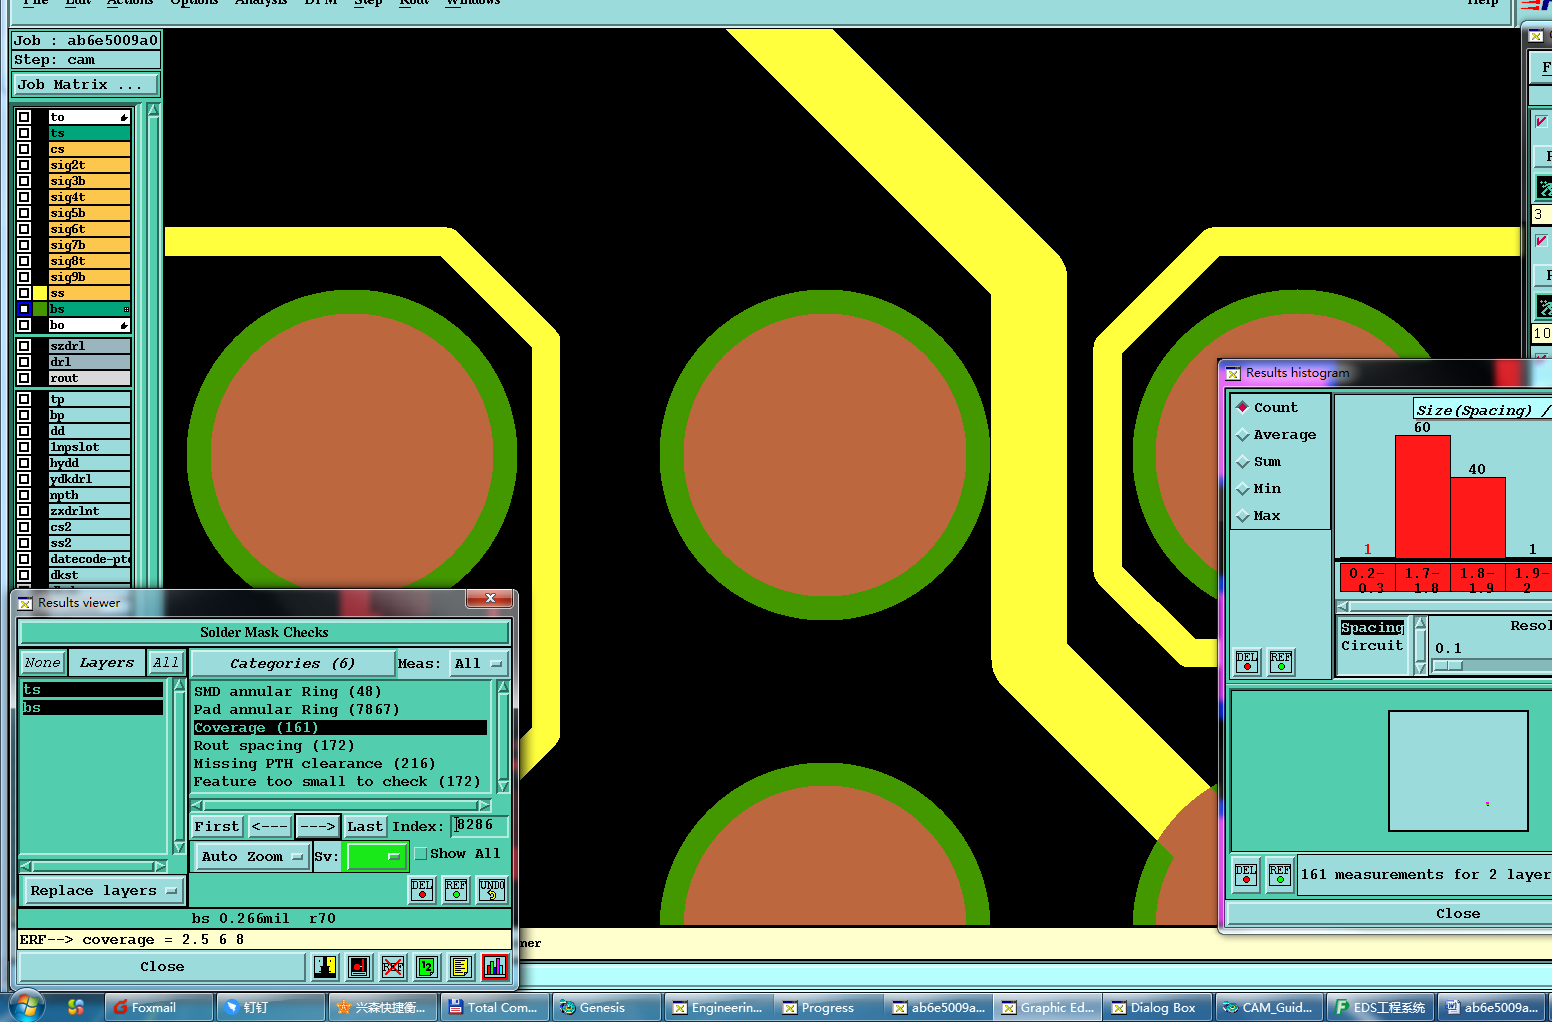
Task: Toggle display box of layer bs
Action: (24, 309)
